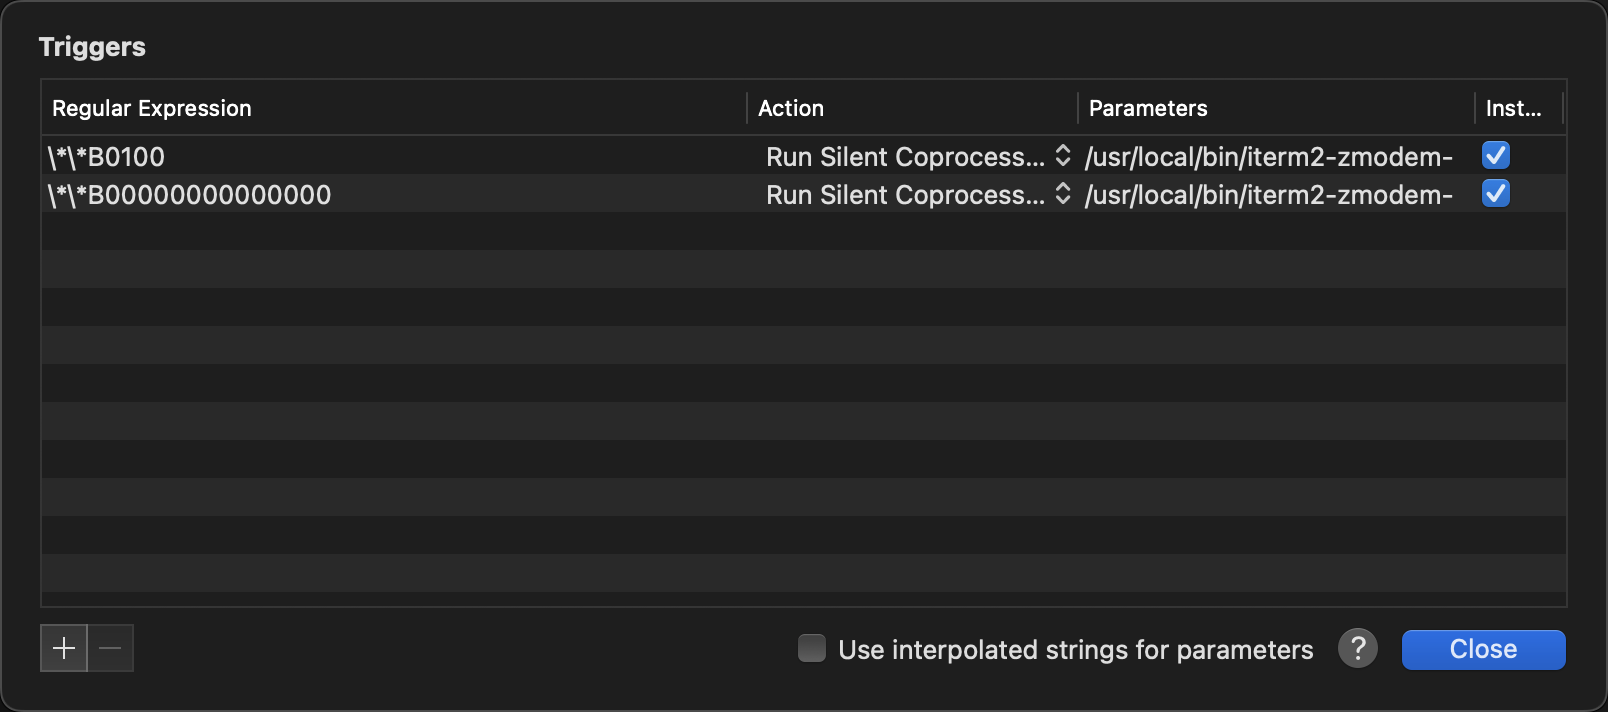This screenshot has height=712, width=1608.
Task: Toggle Instant checkbox for B0100 trigger
Action: click(x=1496, y=155)
